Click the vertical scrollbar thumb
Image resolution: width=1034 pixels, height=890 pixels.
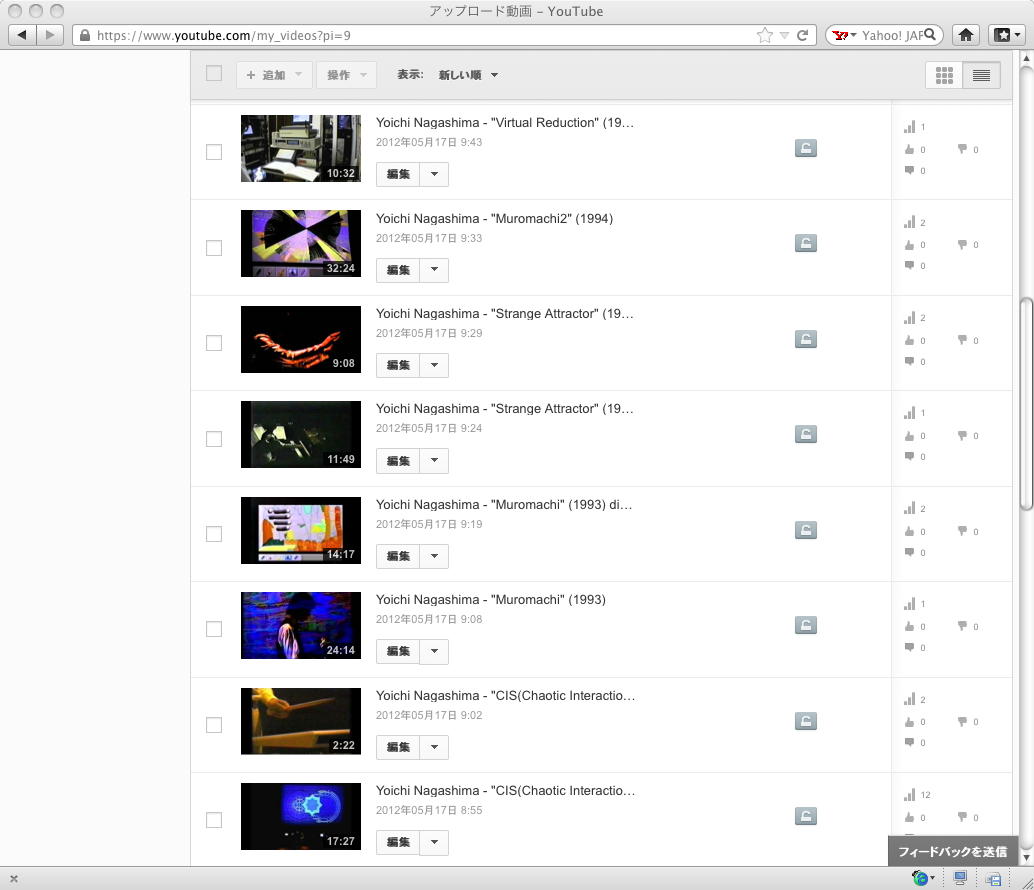click(x=1026, y=403)
